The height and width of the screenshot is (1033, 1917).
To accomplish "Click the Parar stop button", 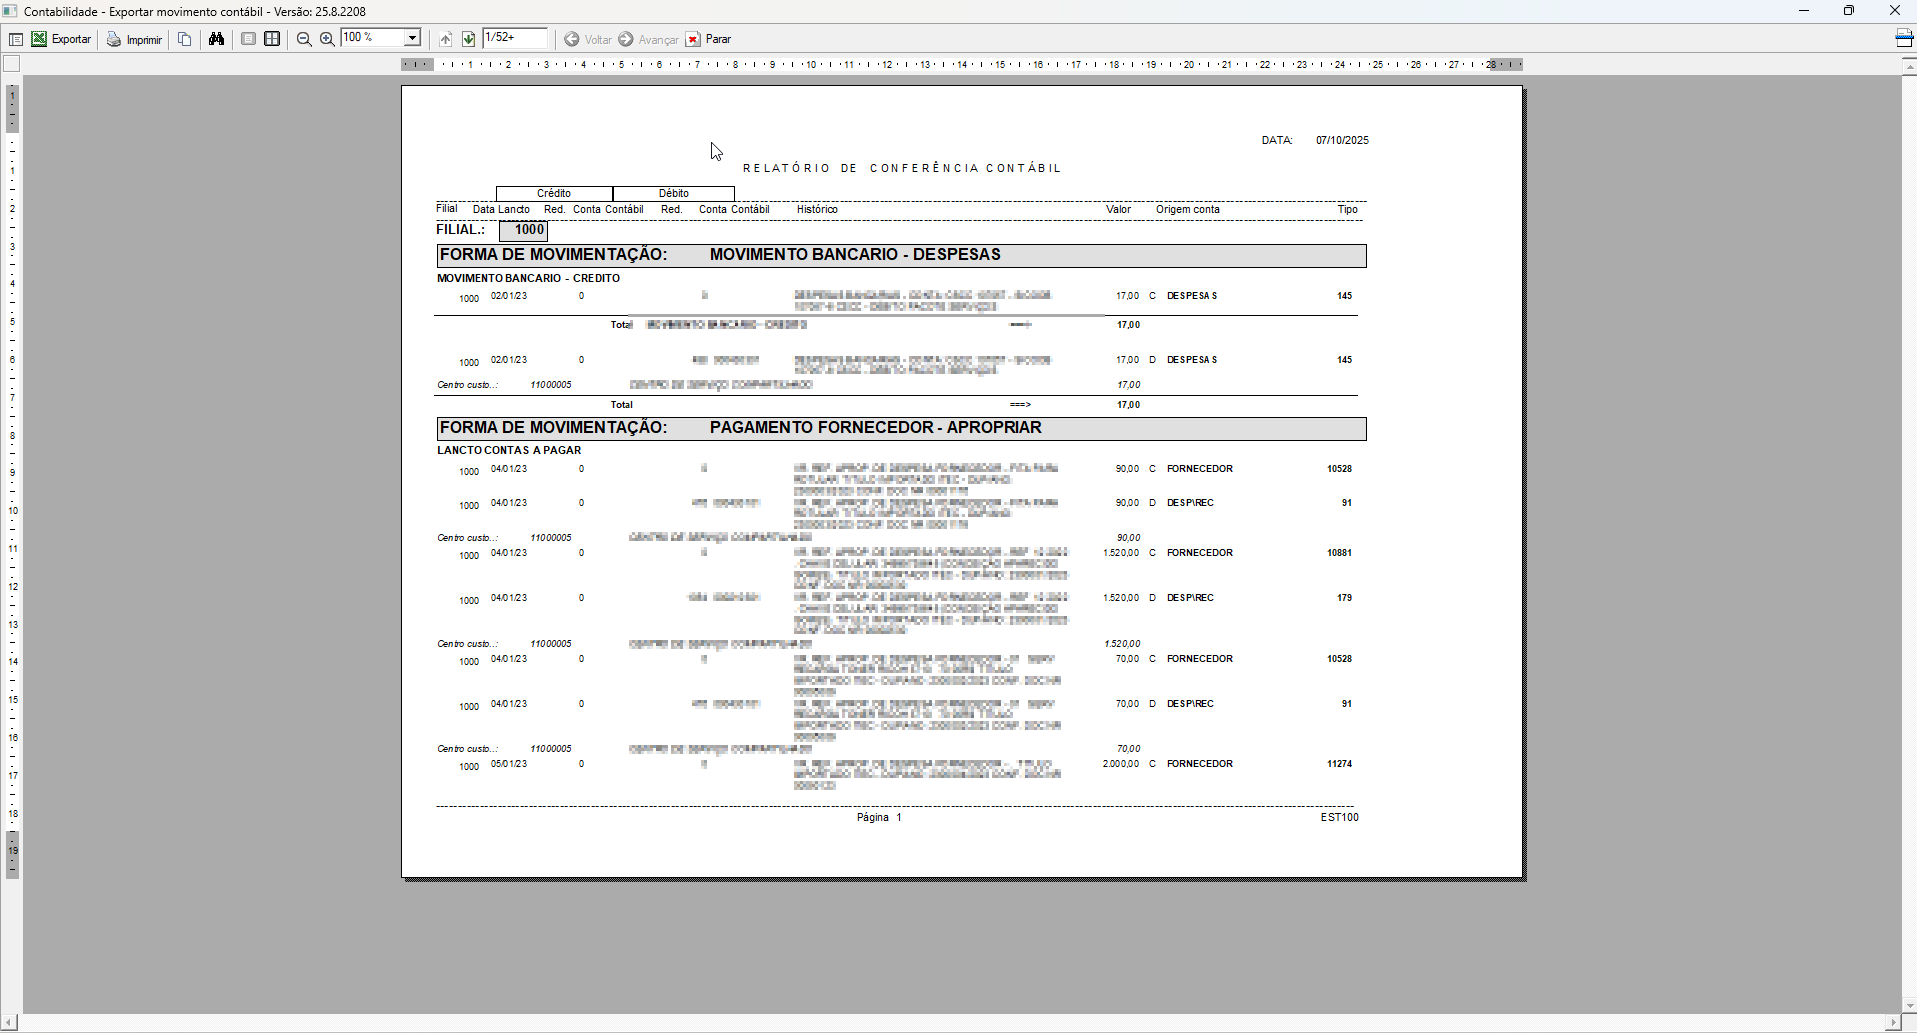I will (708, 39).
